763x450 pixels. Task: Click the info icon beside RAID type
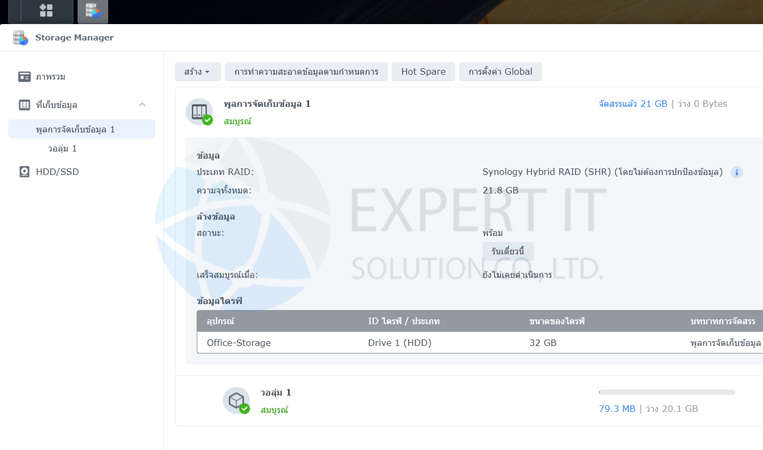click(737, 172)
